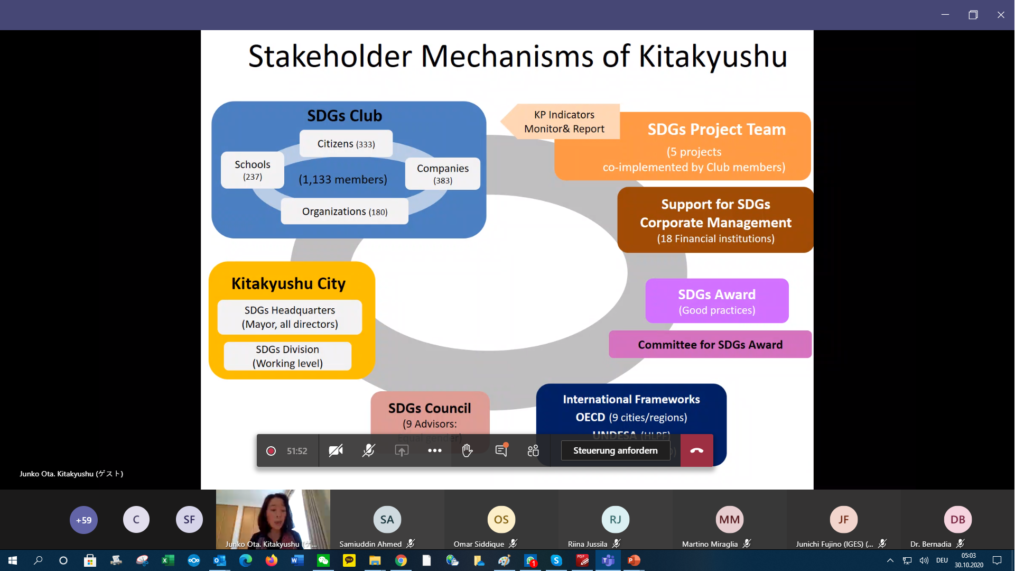1024x571 pixels.
Task: Click Junko Ota's video thumbnail
Action: tap(272, 518)
